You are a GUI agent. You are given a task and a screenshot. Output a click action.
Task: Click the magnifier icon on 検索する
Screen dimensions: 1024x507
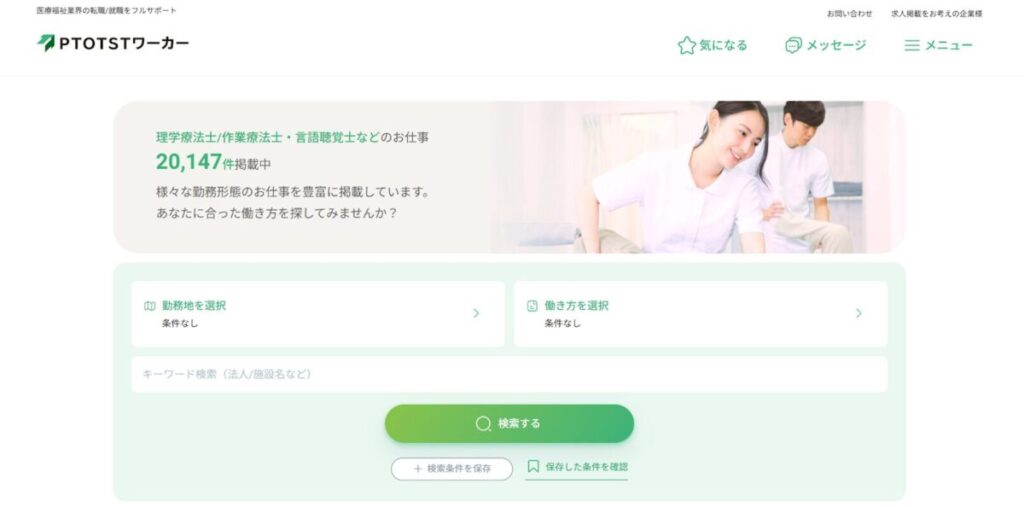(x=483, y=423)
